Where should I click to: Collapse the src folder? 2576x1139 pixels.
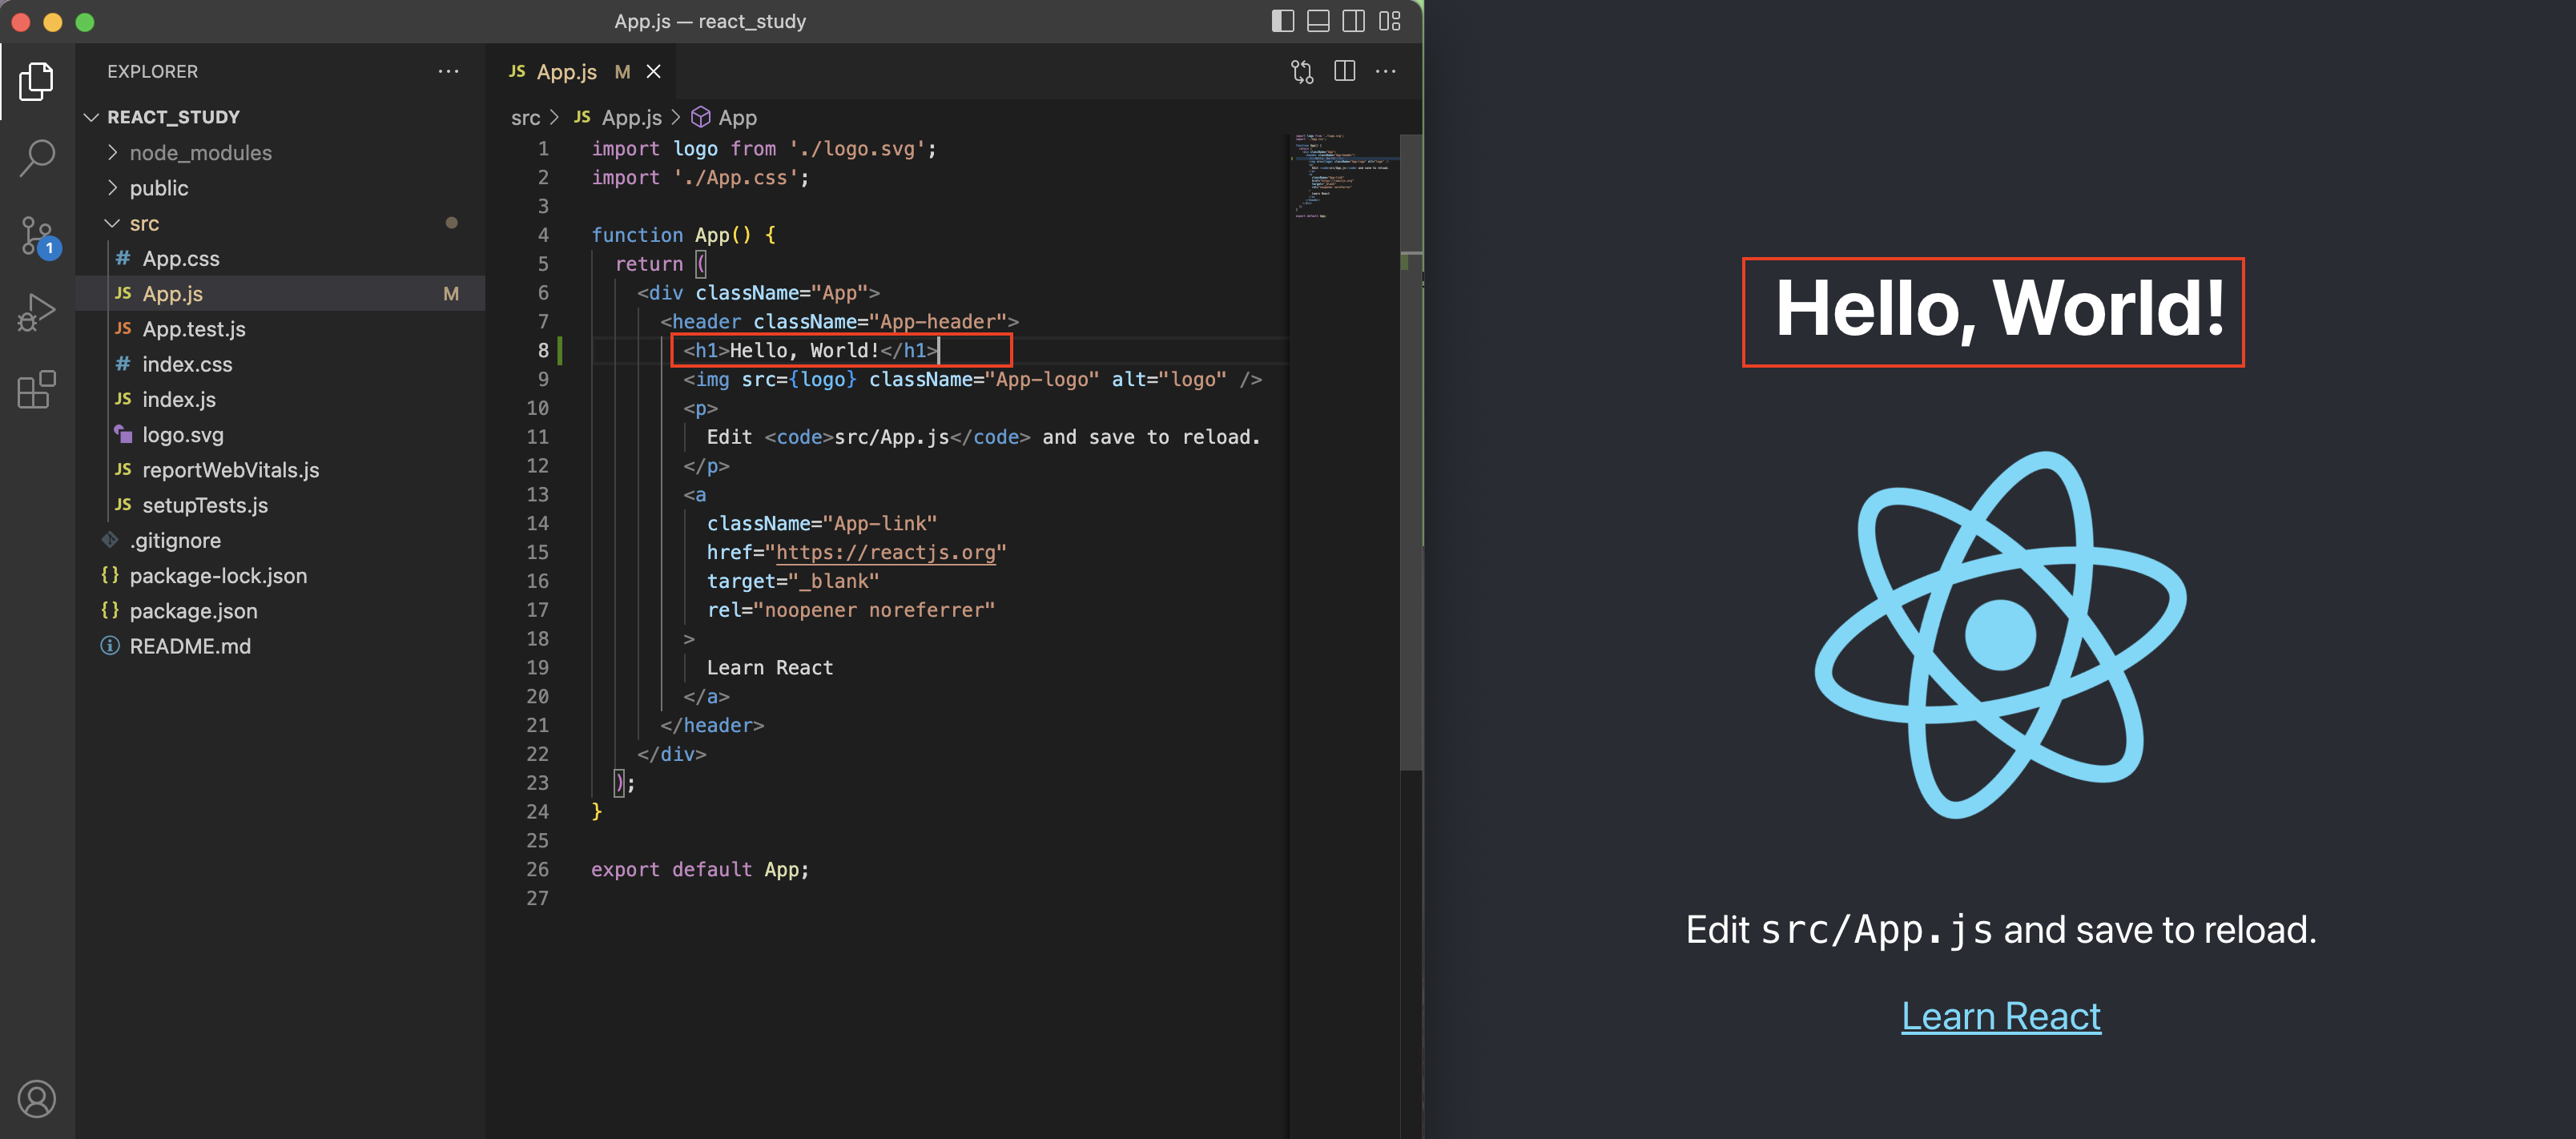click(x=144, y=223)
